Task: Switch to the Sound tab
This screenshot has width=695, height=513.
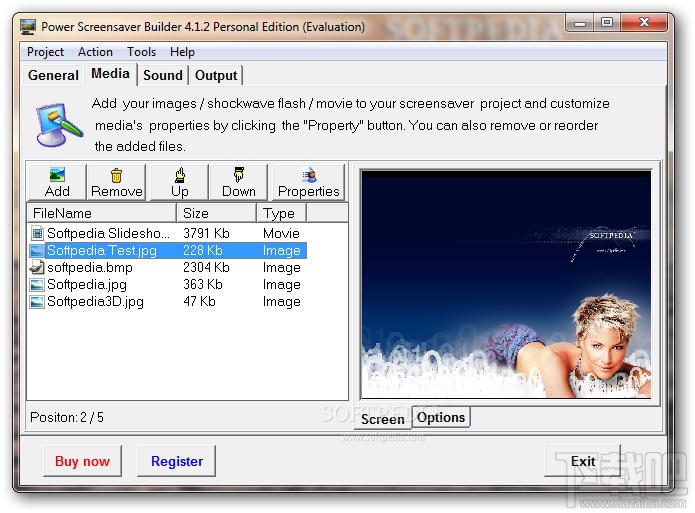Action: tap(163, 75)
